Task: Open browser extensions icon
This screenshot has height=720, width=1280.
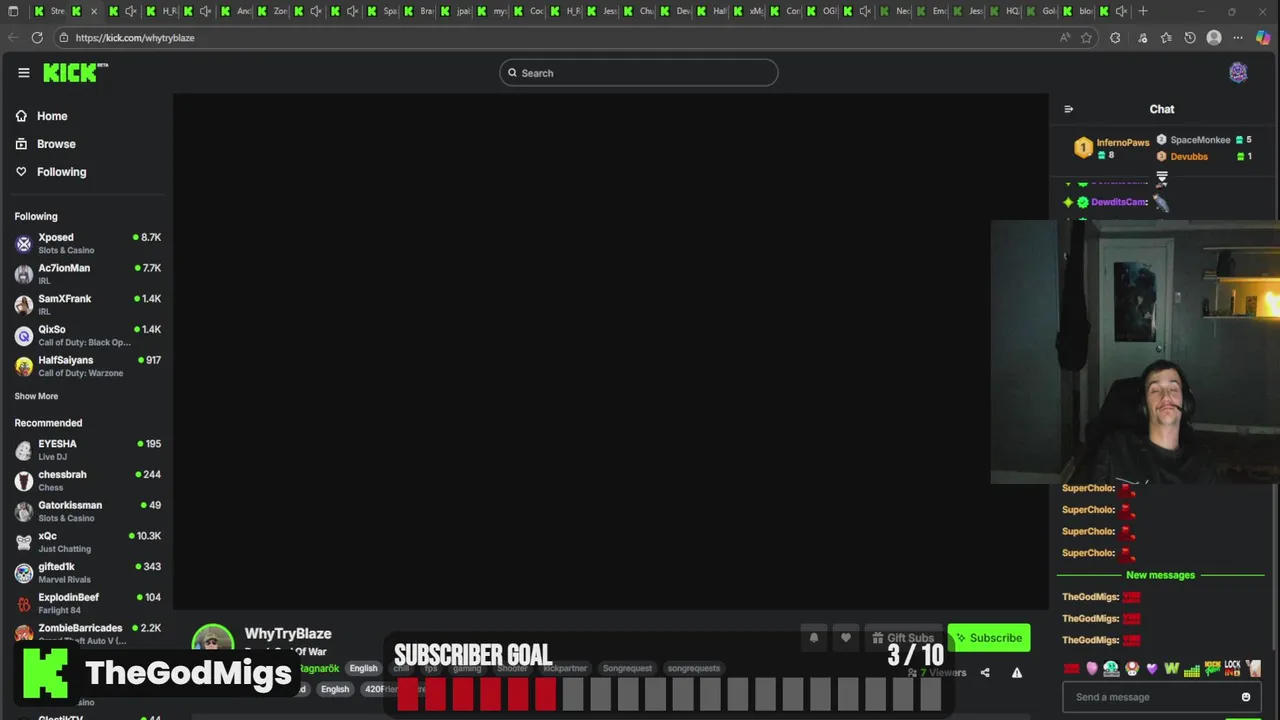Action: click(1115, 37)
